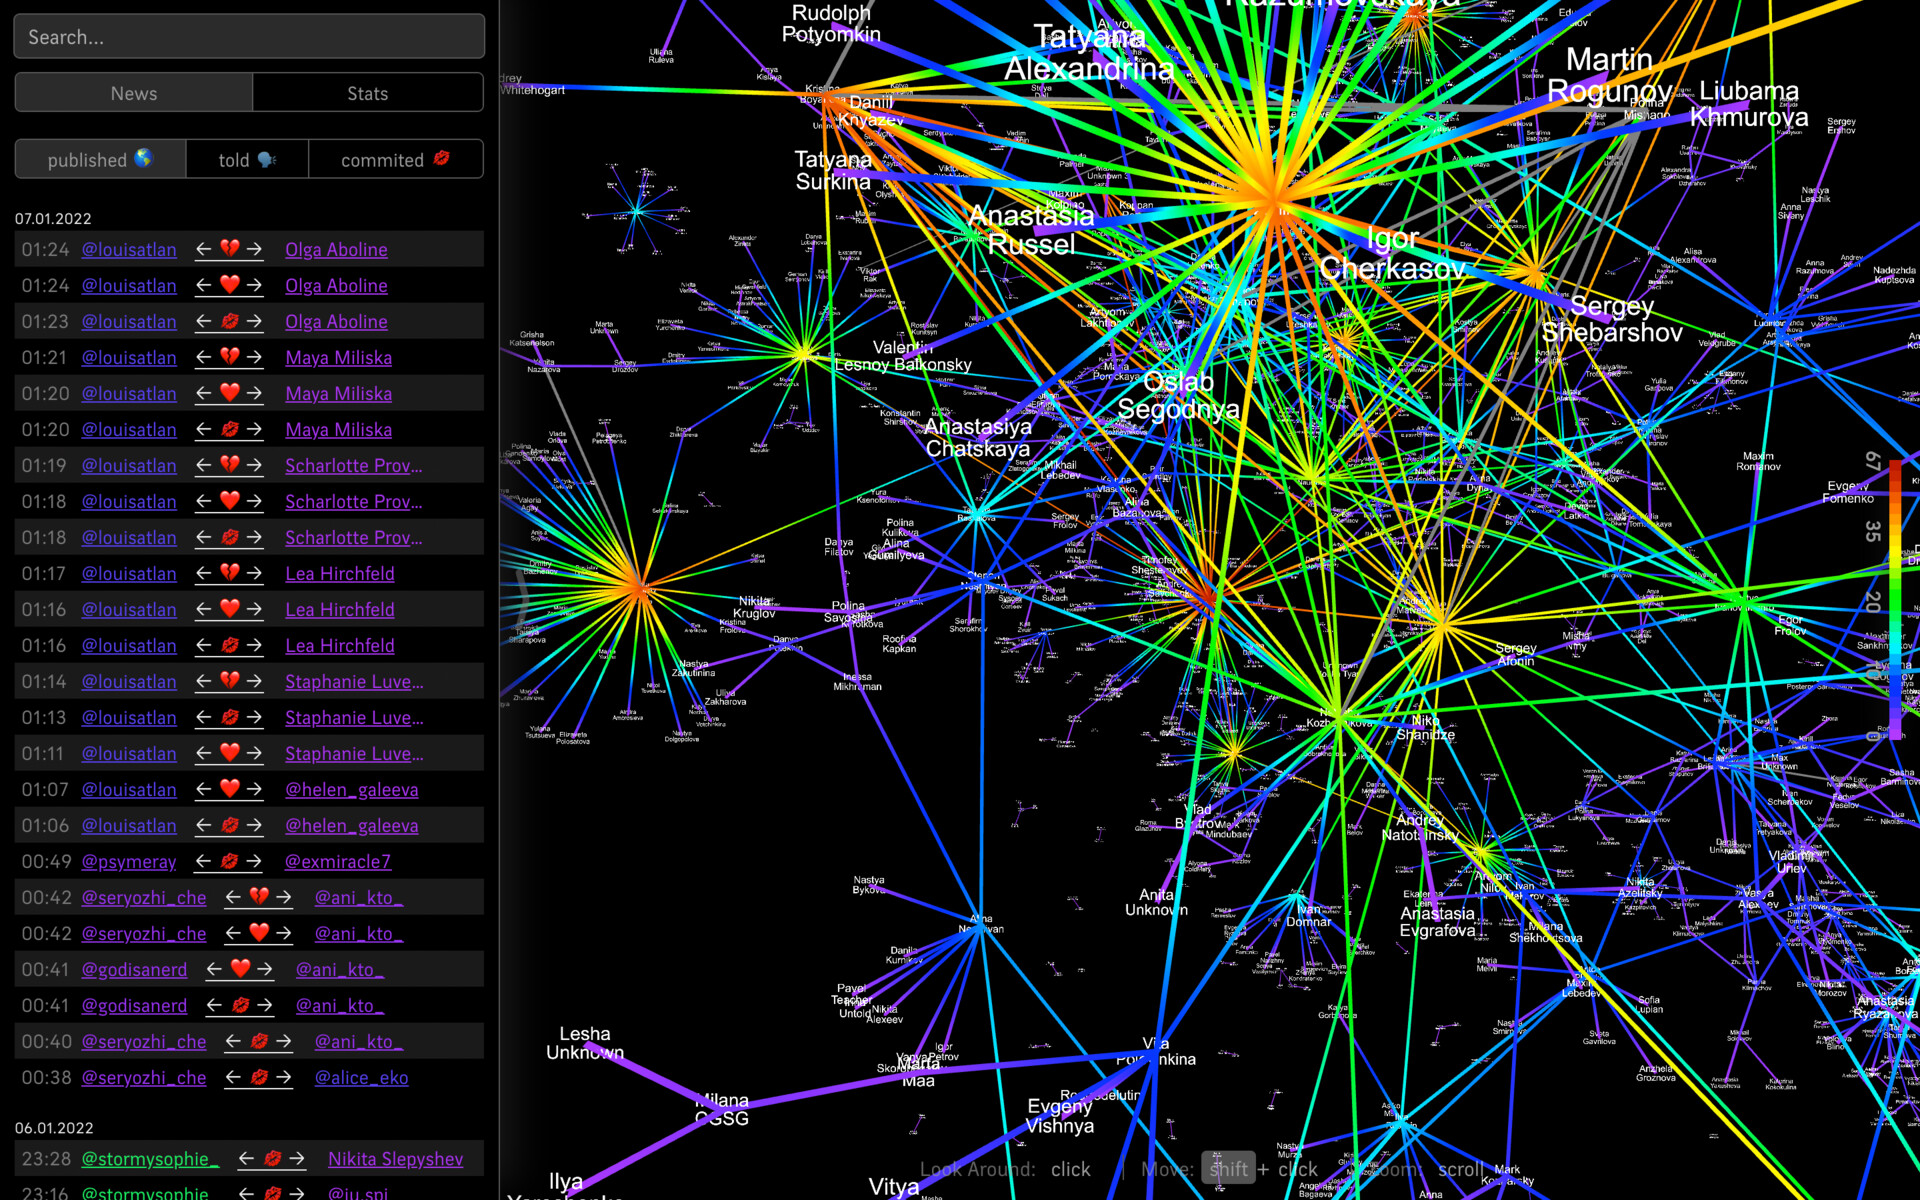
Task: Click broken heart icon in 01:17 Lea Hirchfeld row
Action: [229, 573]
